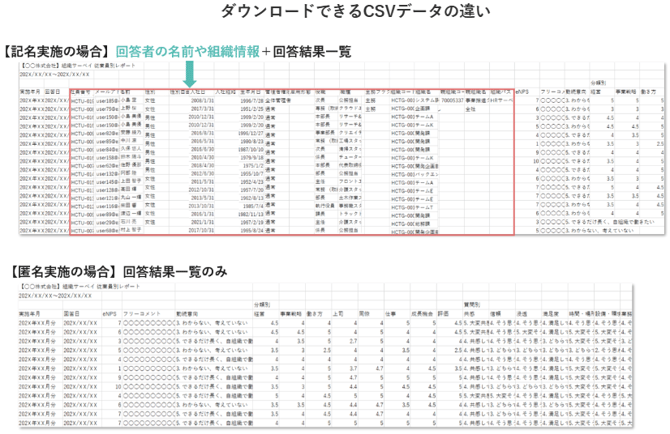
Task: Select the 上司 column header
Action: [338, 314]
